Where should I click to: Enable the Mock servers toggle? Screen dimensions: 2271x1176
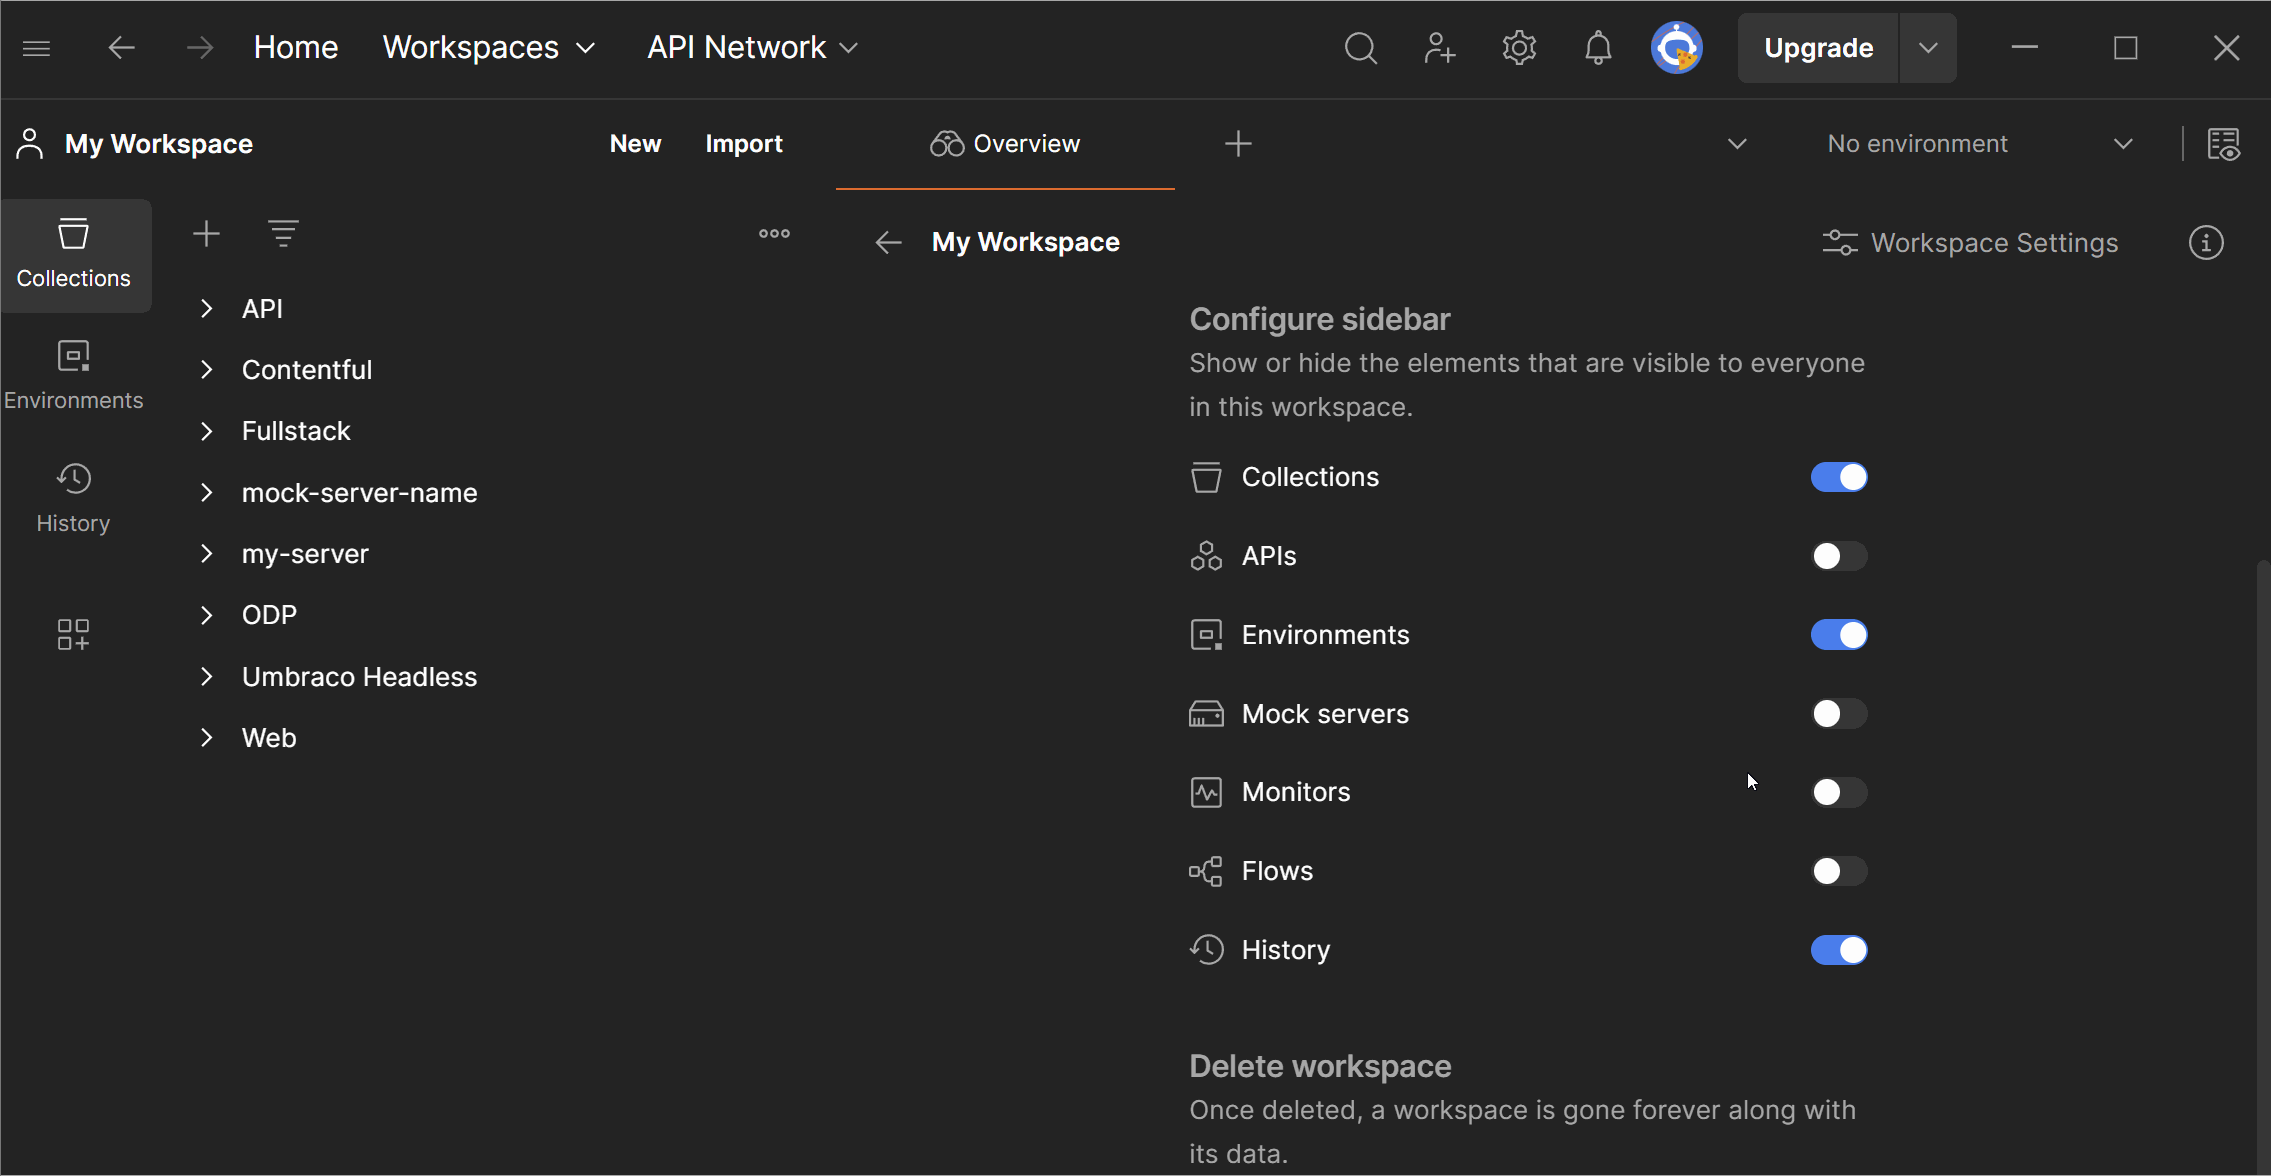pyautogui.click(x=1839, y=714)
